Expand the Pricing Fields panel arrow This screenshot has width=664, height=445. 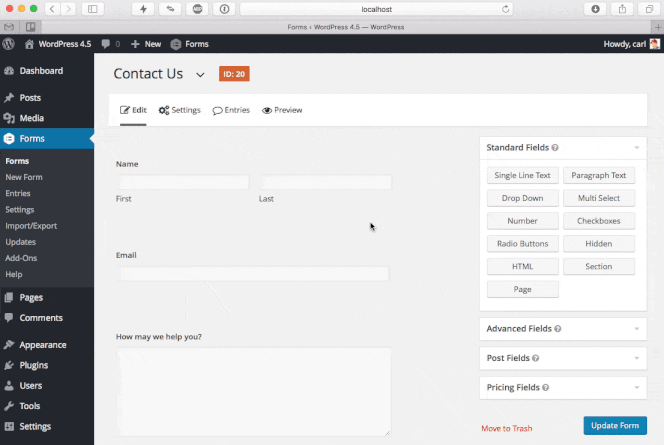pyautogui.click(x=636, y=387)
